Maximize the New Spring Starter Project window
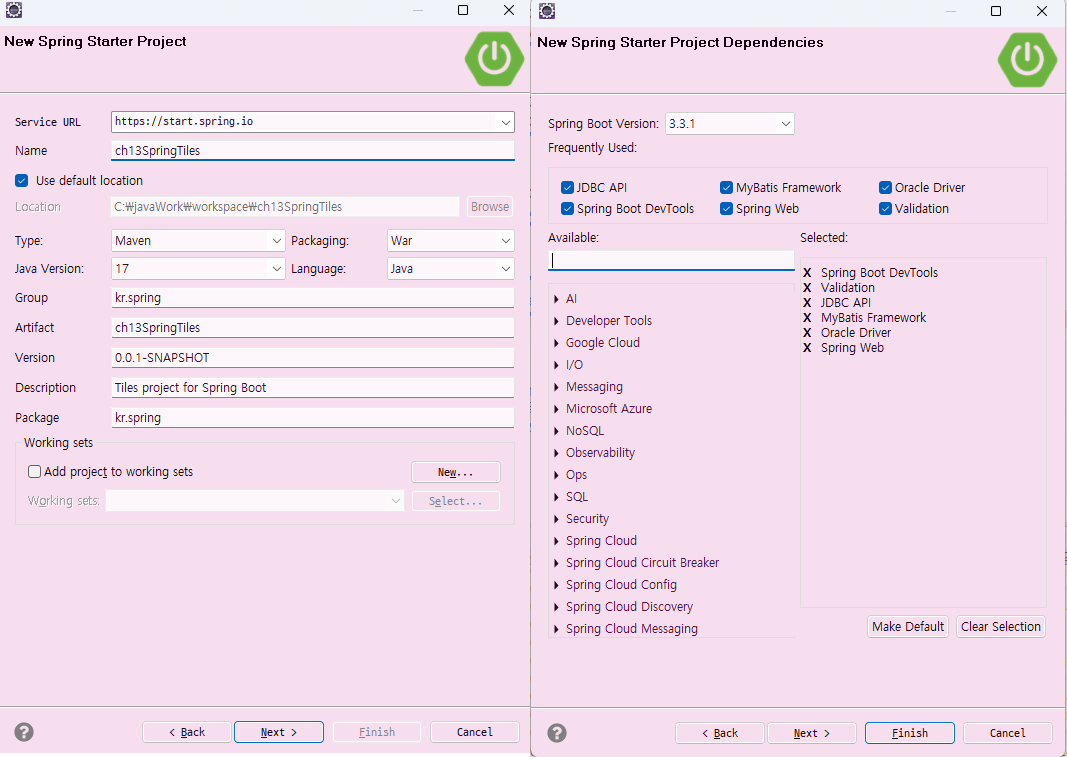The height and width of the screenshot is (757, 1067). (x=463, y=10)
